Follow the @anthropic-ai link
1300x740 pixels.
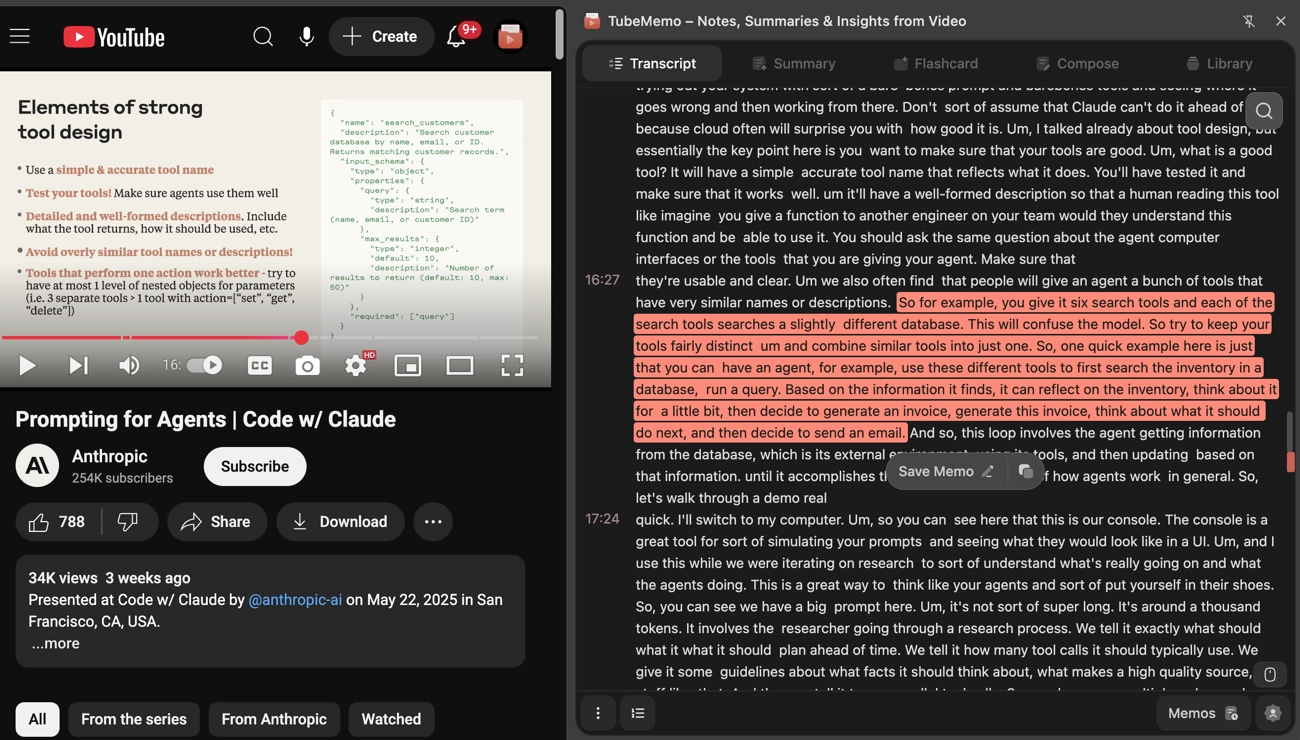pos(295,600)
